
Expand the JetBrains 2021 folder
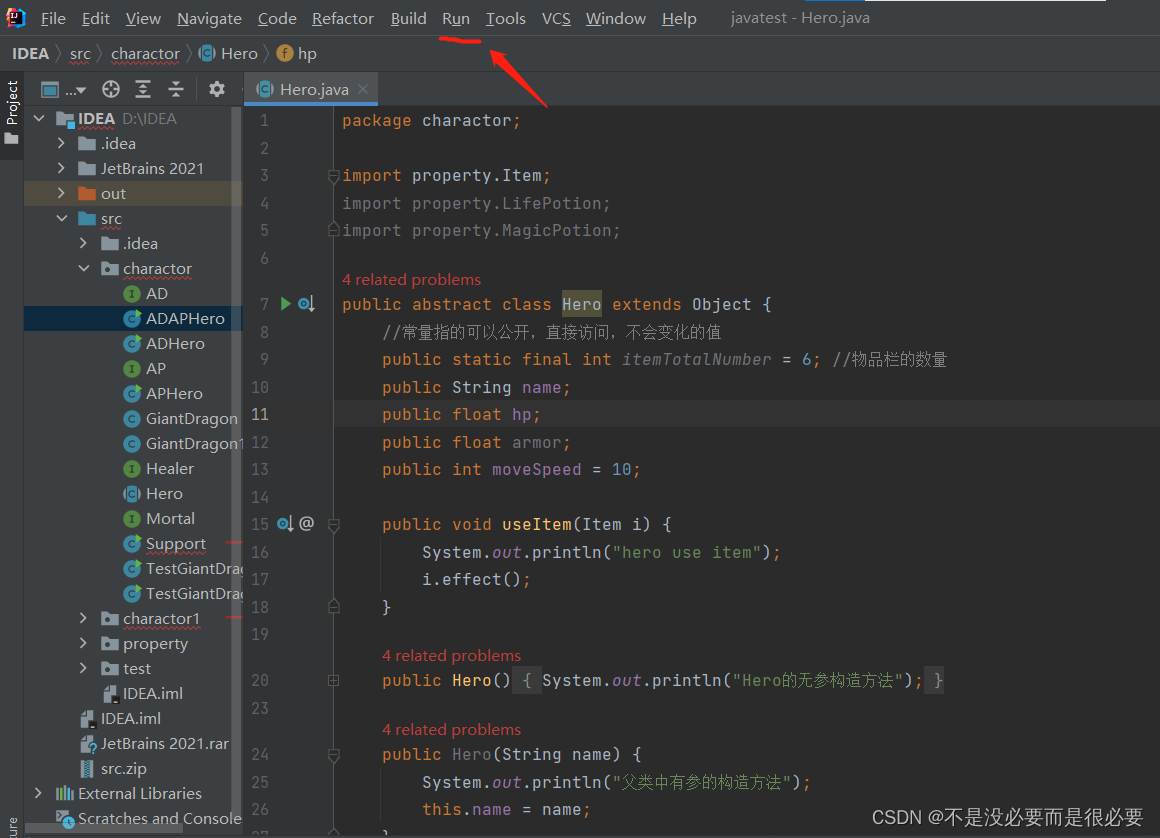click(61, 169)
